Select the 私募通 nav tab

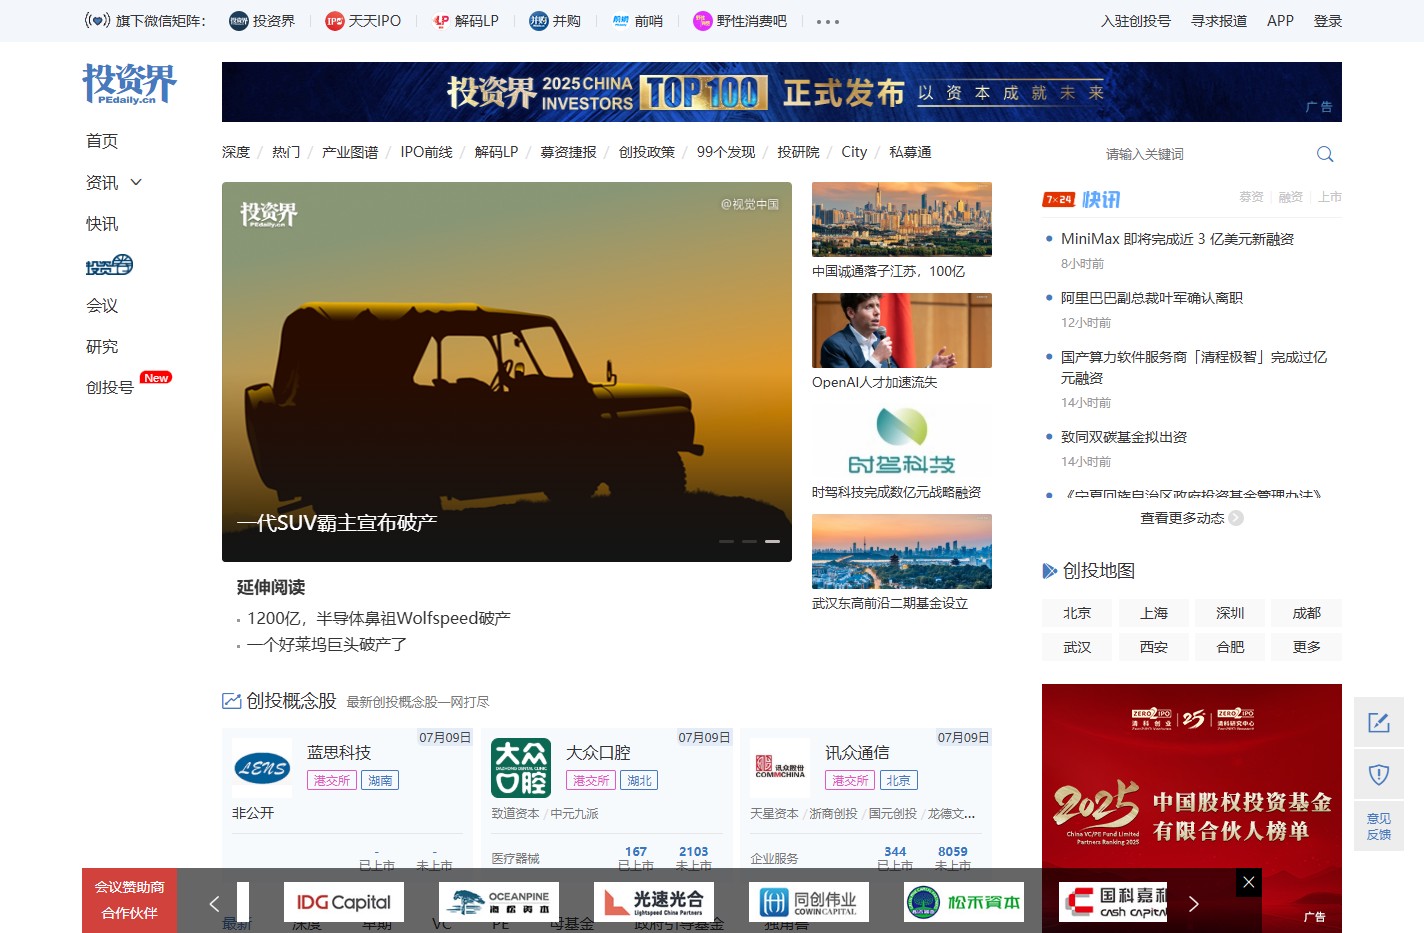[910, 152]
